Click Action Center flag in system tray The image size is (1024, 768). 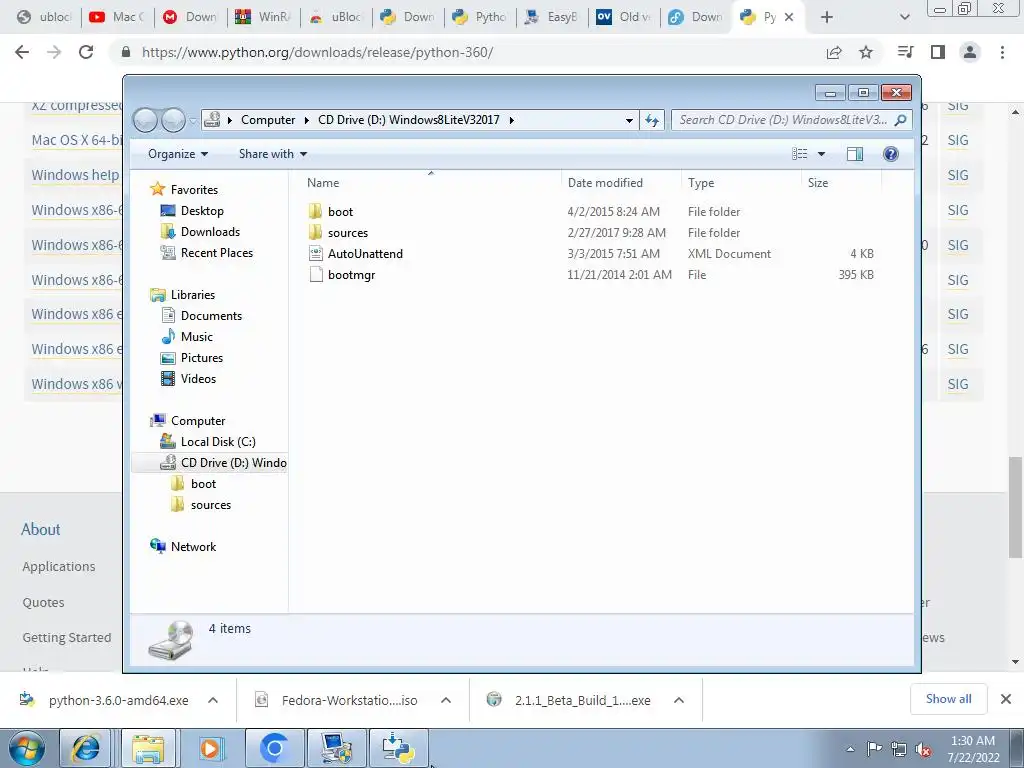pyautogui.click(x=874, y=750)
